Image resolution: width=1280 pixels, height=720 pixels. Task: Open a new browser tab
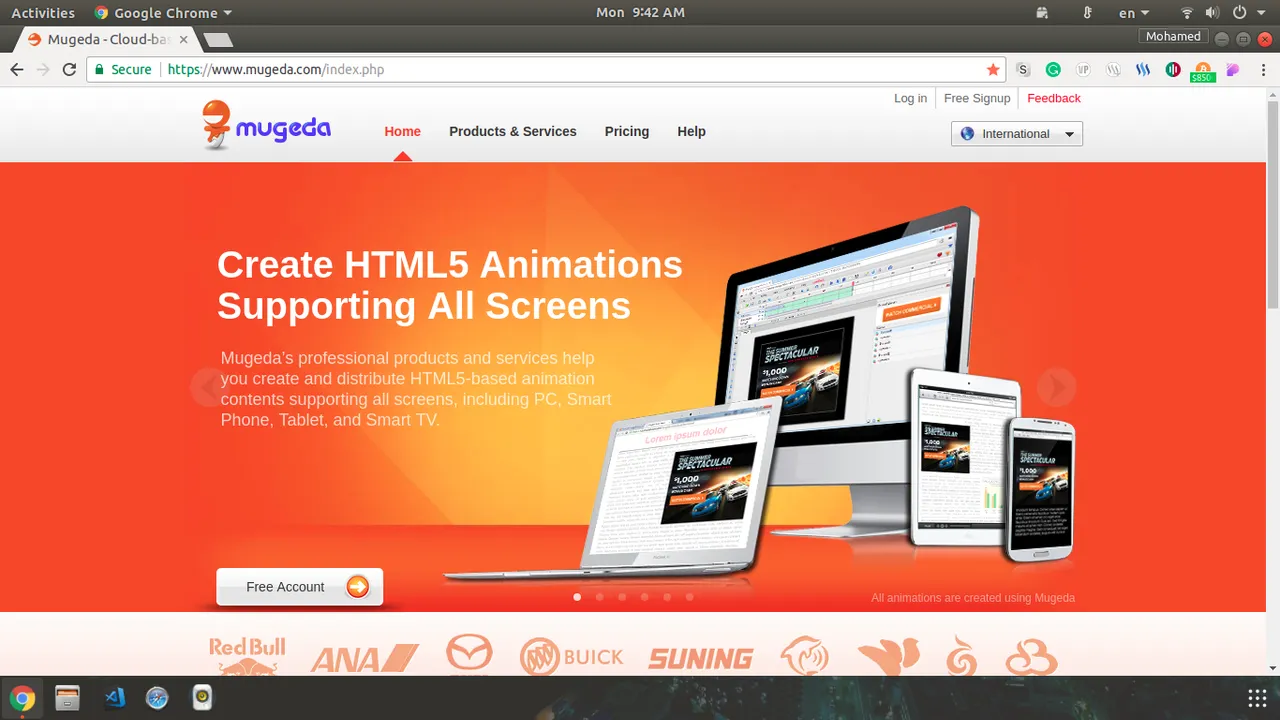(x=217, y=40)
